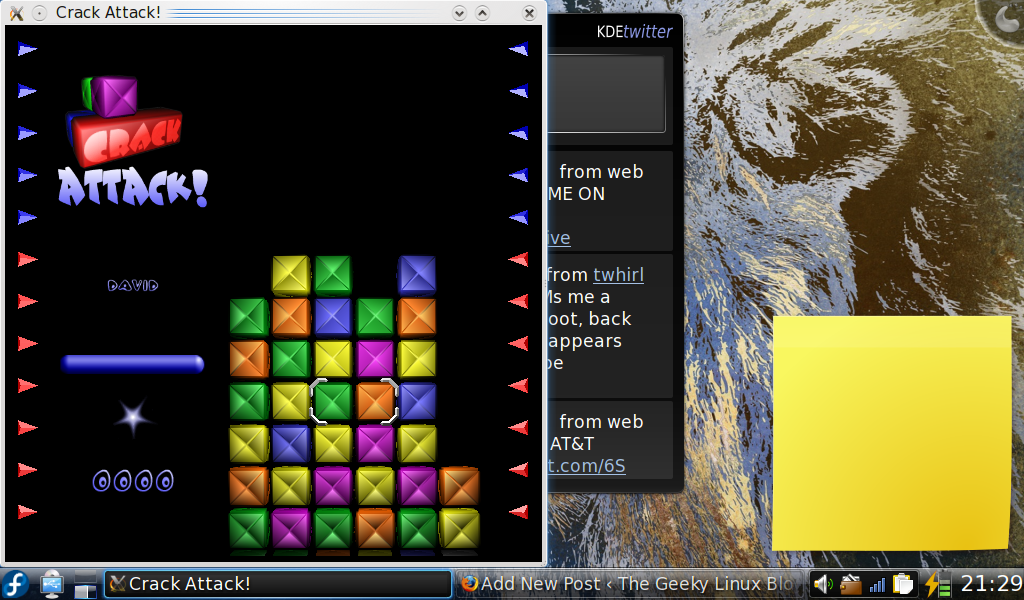Screen dimensions: 1024x600
Task: Click the show desktop monitor icon in the panel
Action: 52,584
